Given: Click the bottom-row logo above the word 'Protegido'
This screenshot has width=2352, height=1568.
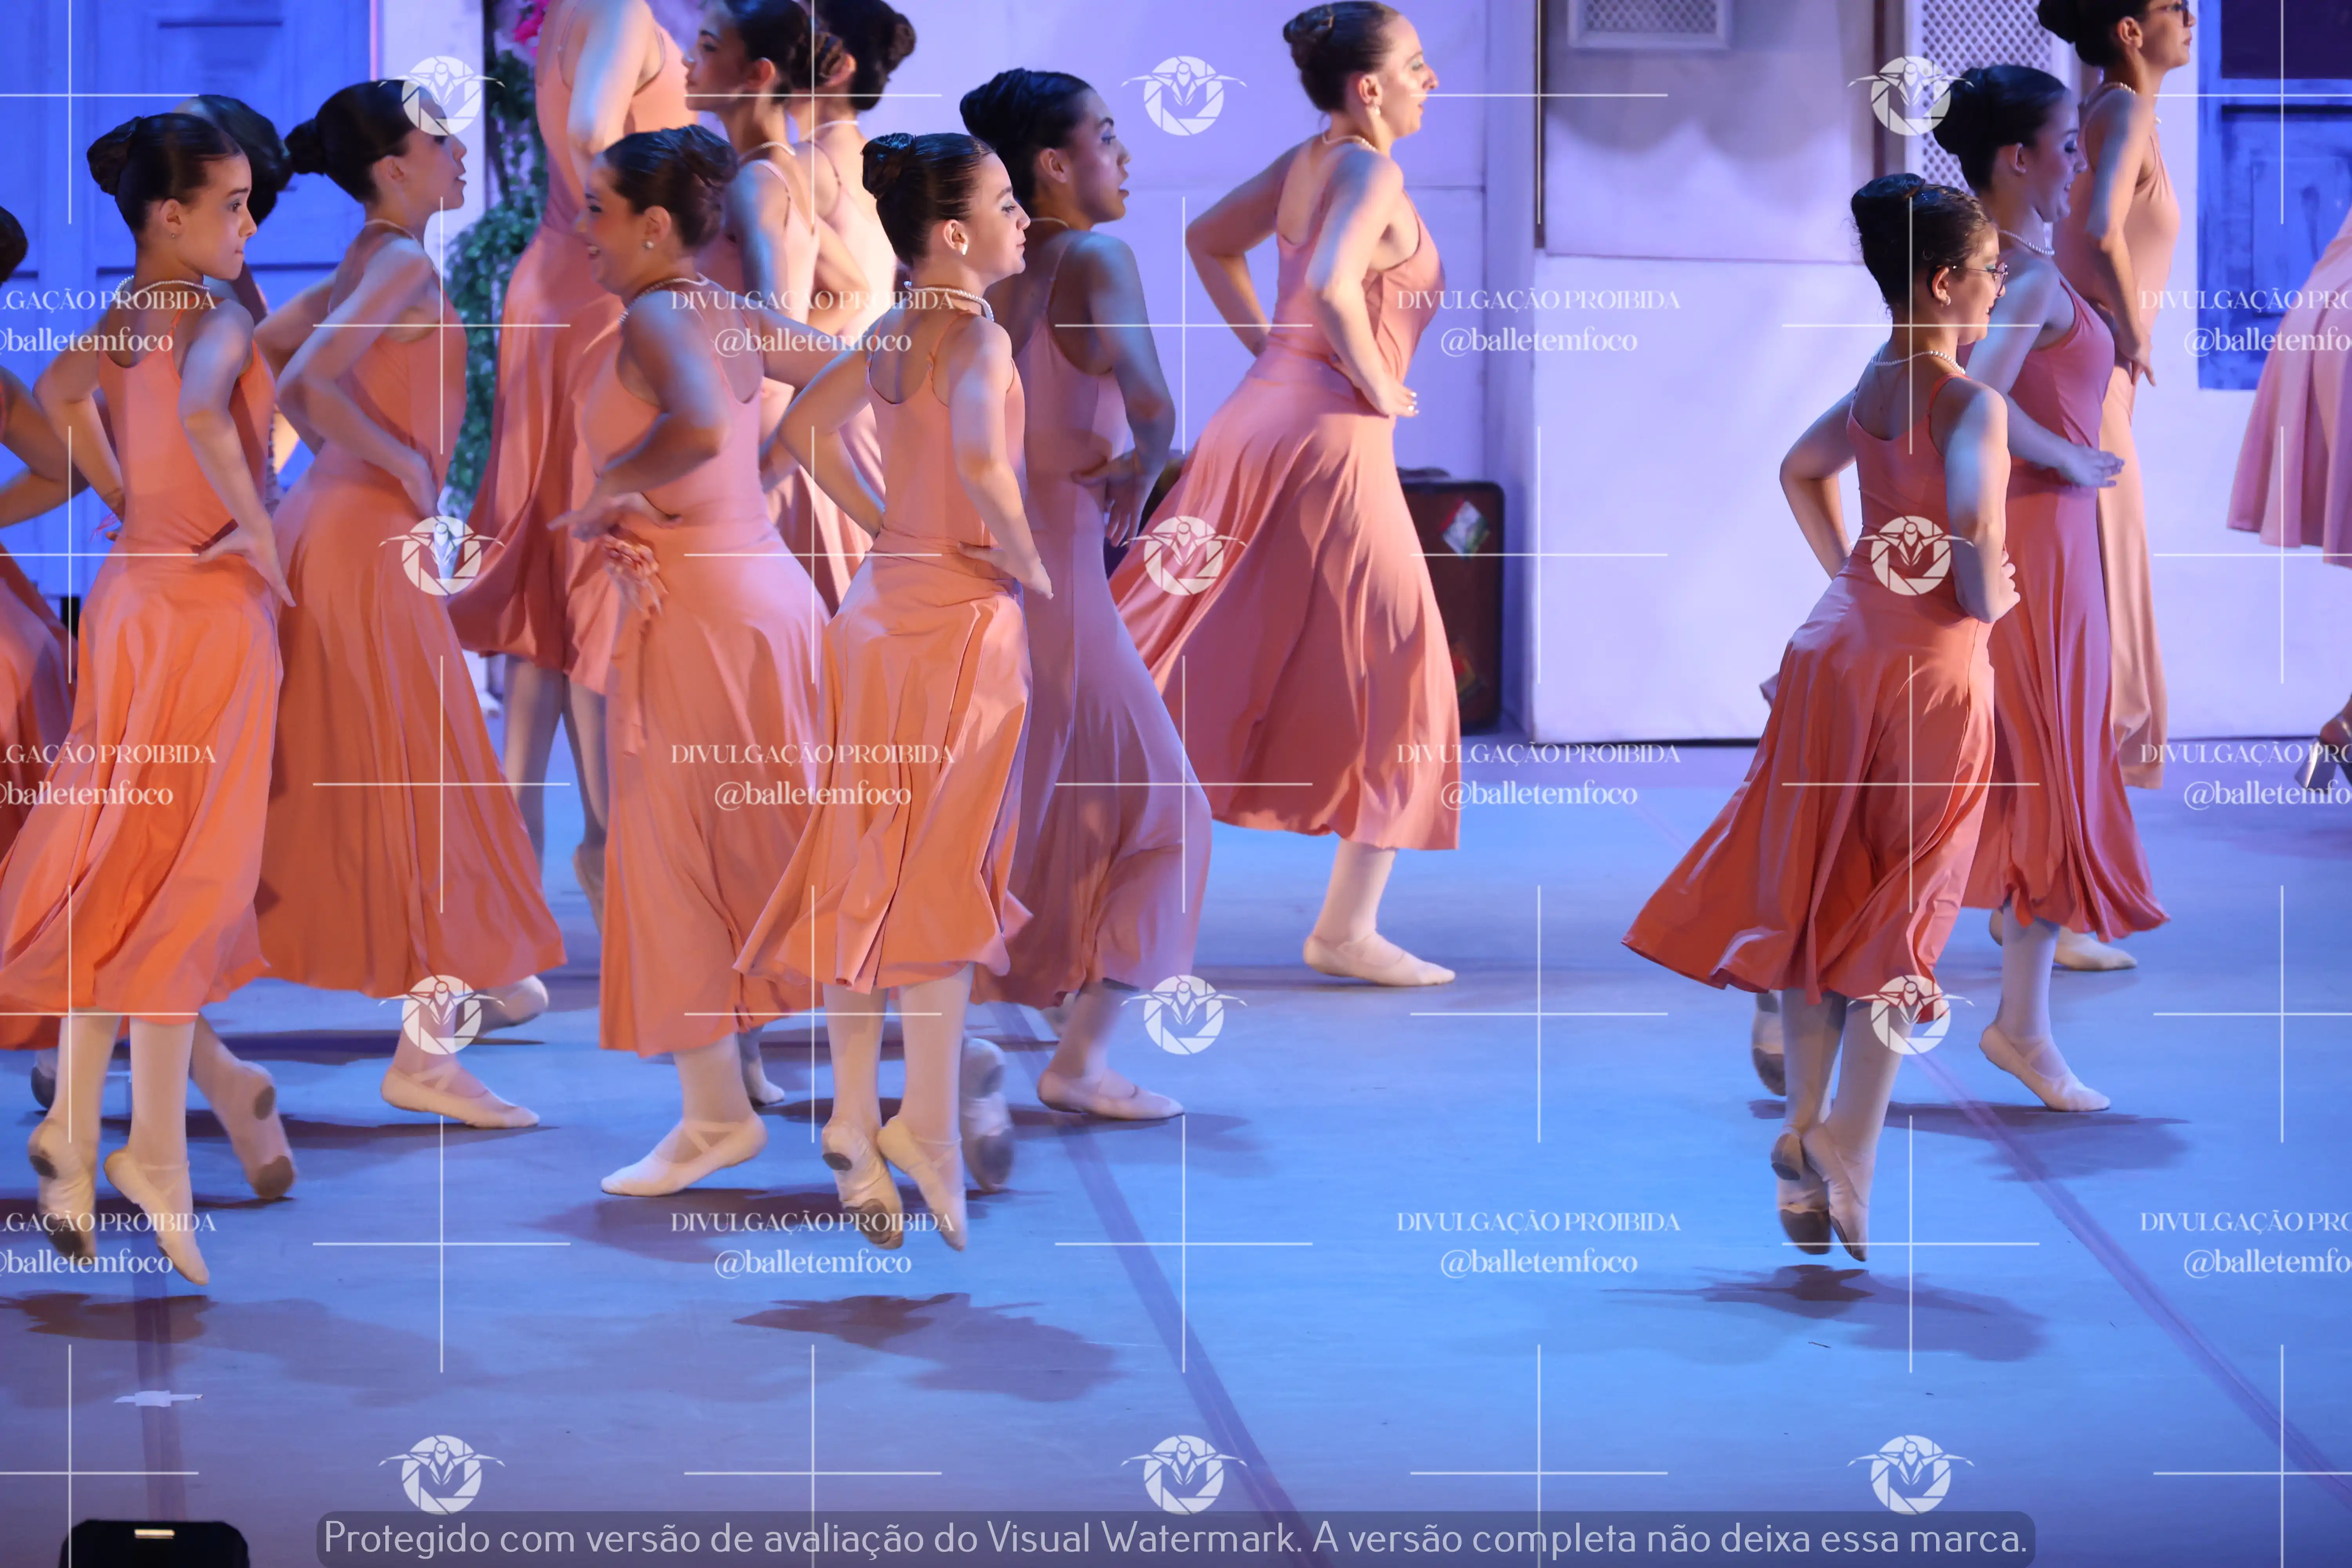Looking at the screenshot, I should point(441,1474).
